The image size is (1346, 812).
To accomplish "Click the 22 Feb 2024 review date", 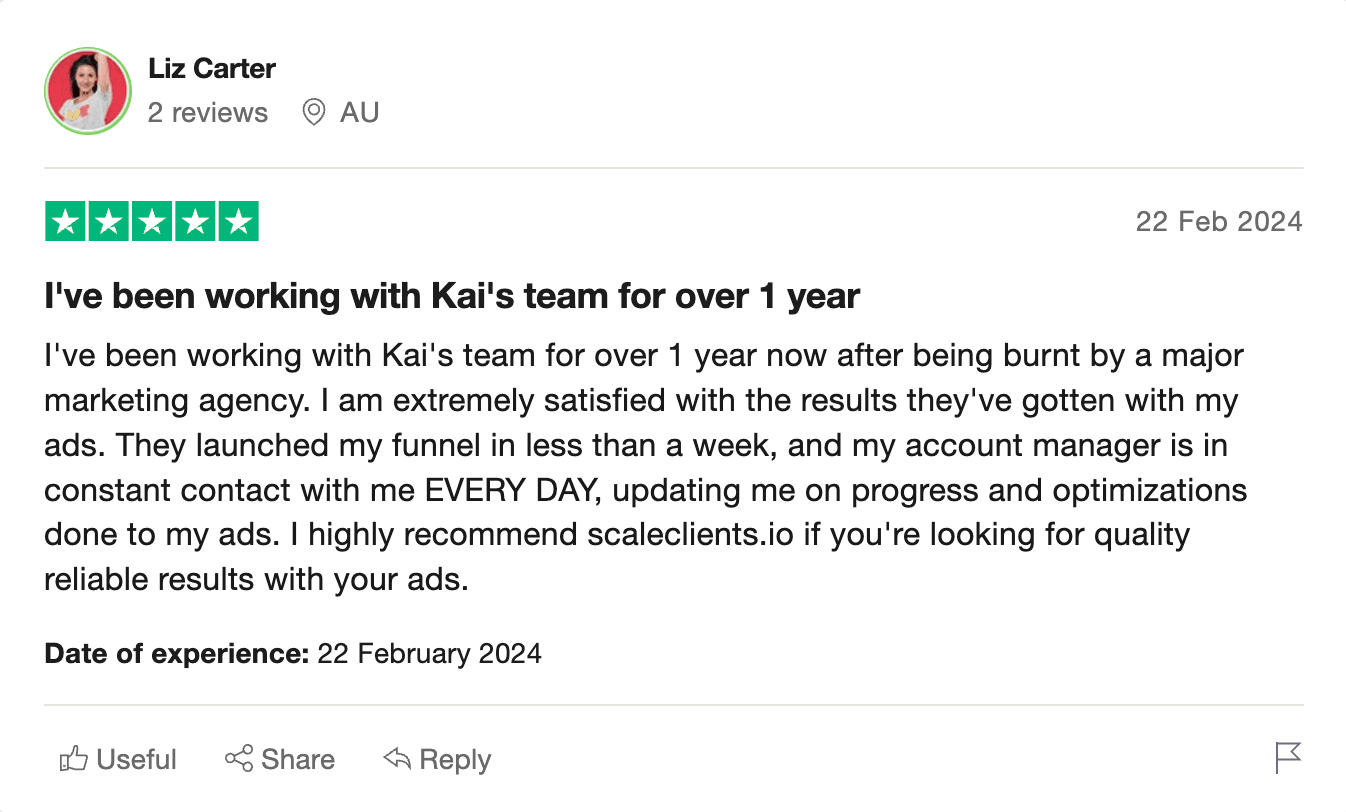I will coord(1218,222).
